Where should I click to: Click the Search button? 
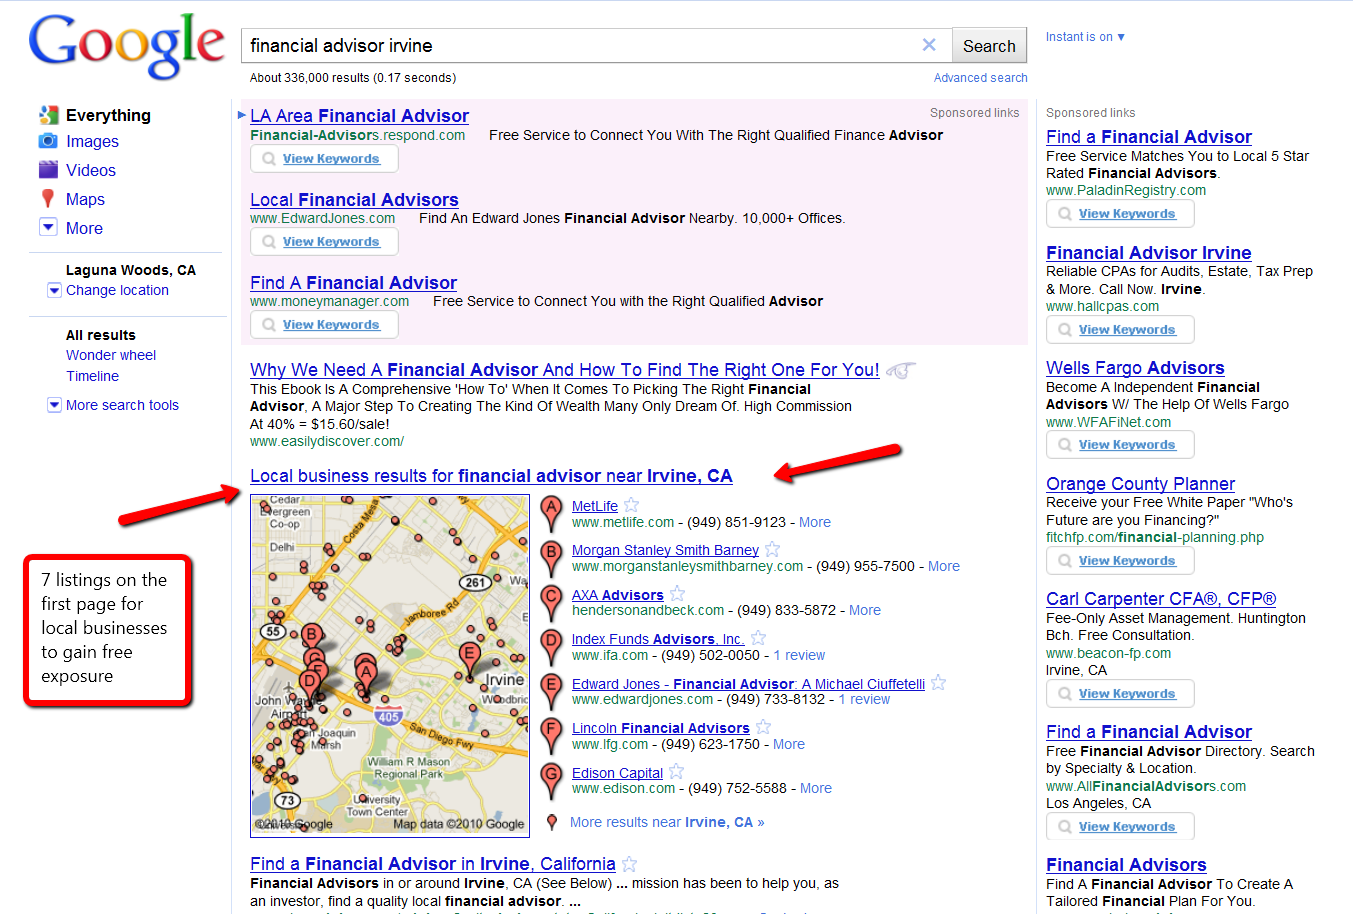pyautogui.click(x=989, y=46)
